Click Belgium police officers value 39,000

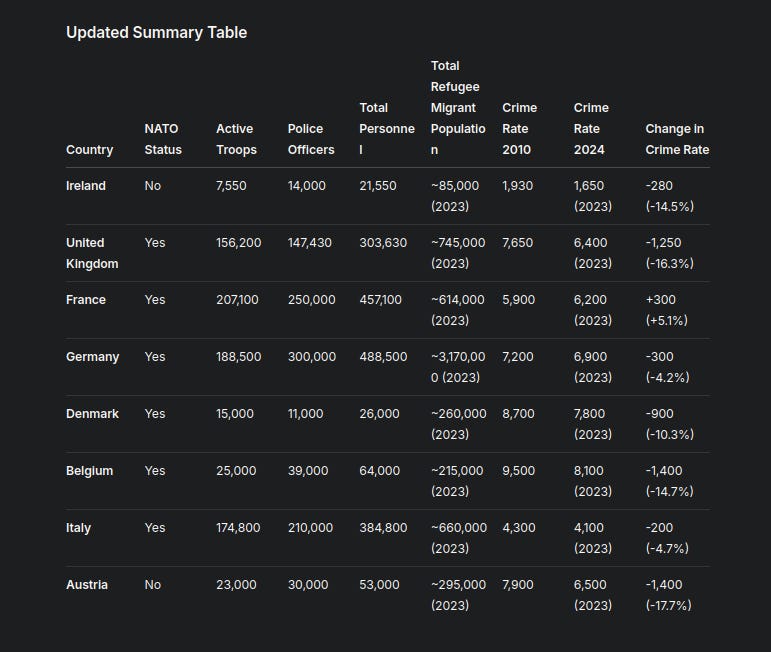(308, 471)
